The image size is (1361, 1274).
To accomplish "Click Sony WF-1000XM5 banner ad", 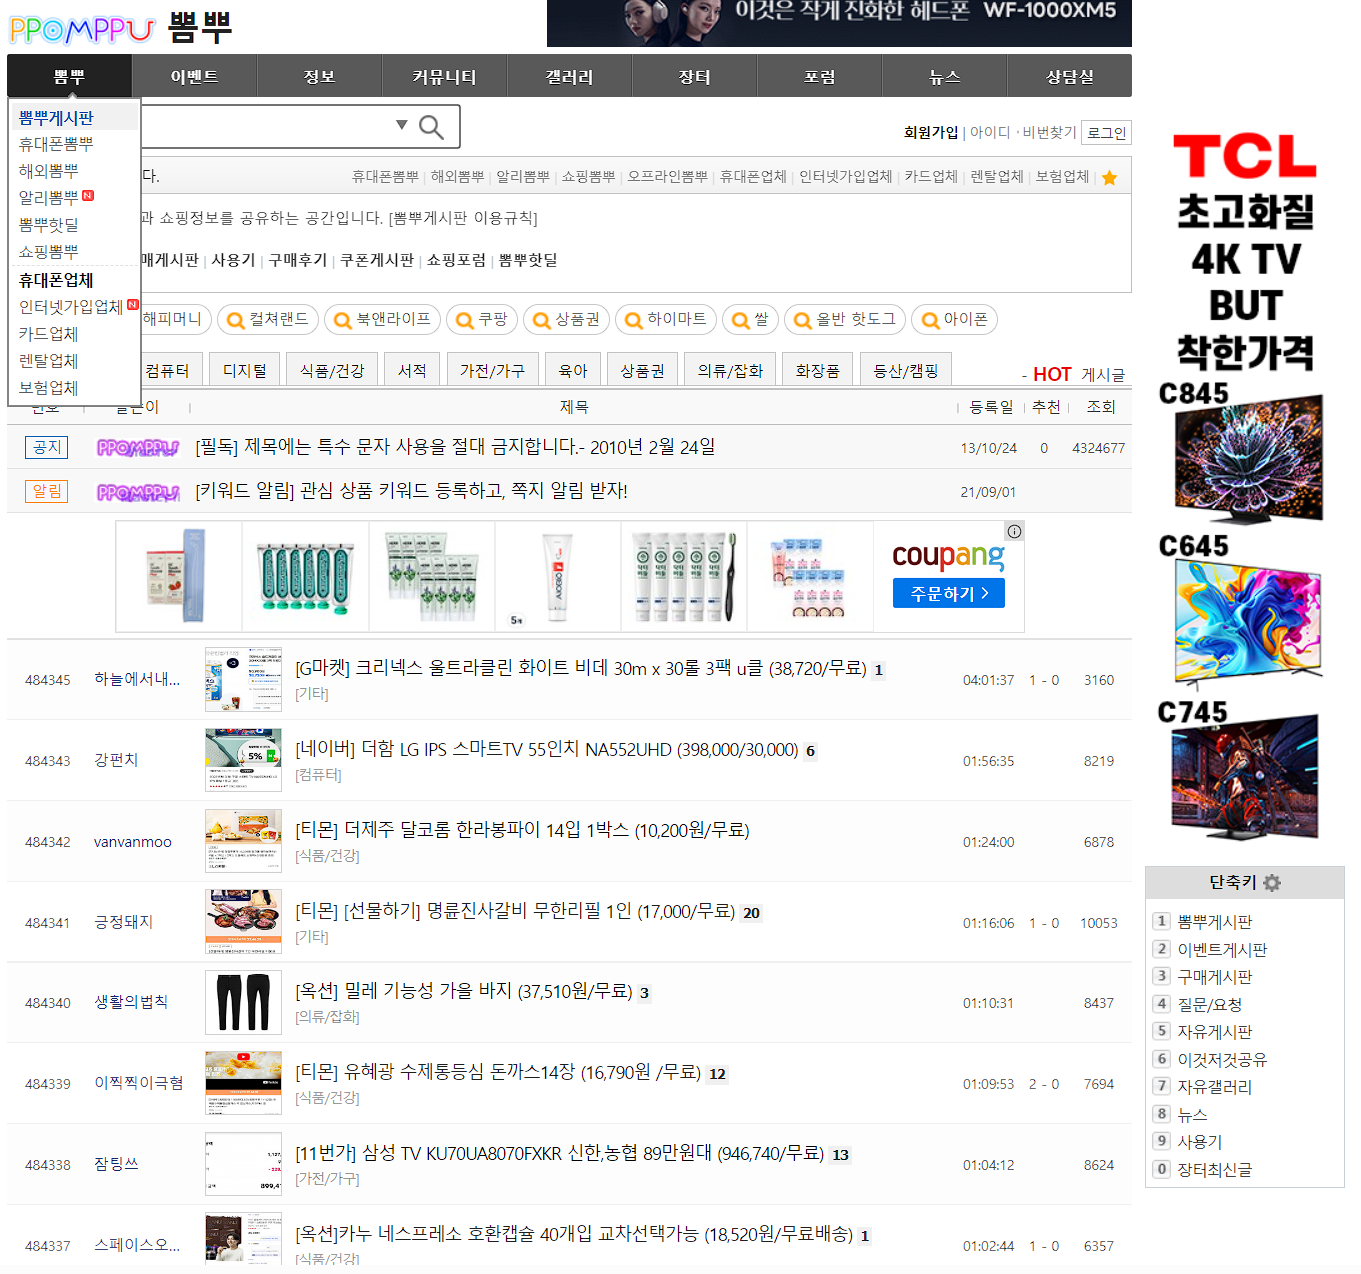I will [839, 23].
